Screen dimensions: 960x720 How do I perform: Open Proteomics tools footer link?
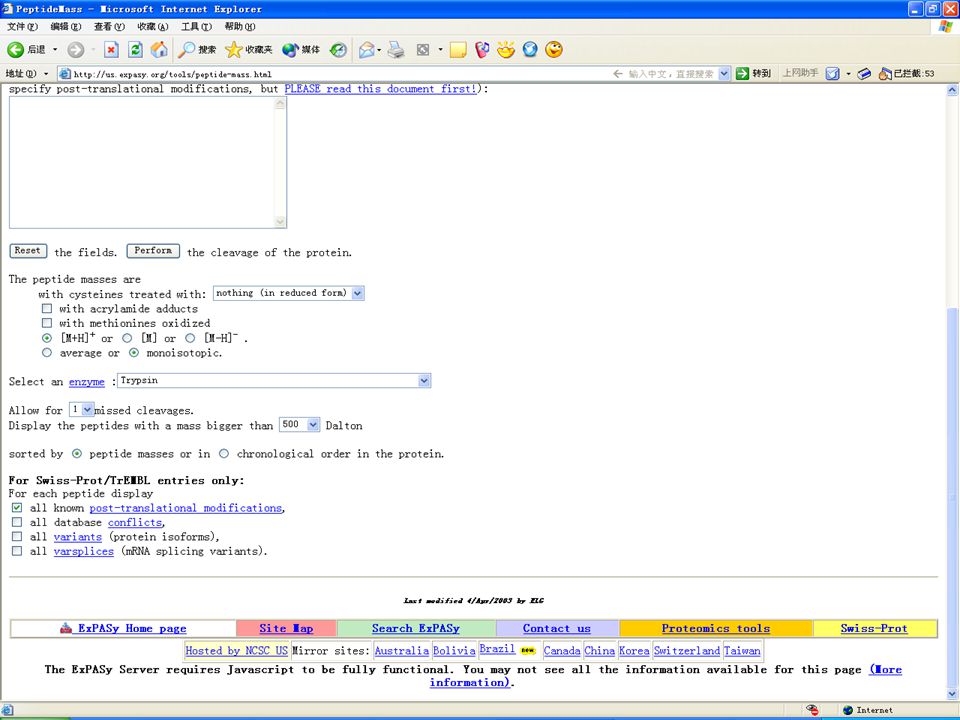pyautogui.click(x=716, y=628)
